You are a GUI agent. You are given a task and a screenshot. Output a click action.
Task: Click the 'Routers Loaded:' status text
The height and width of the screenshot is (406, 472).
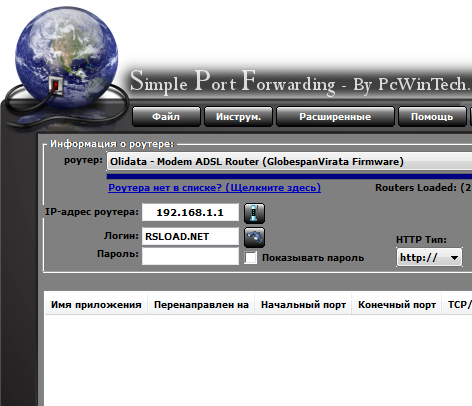[x=423, y=188]
